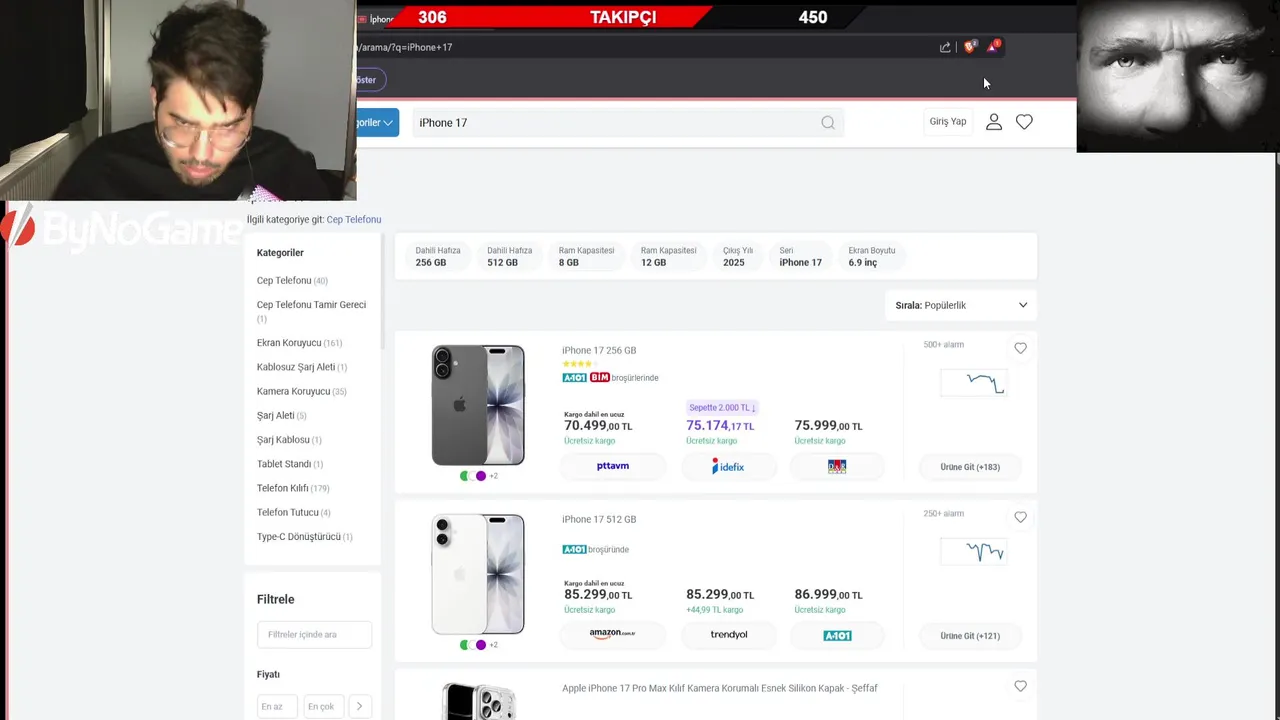This screenshot has height=720, width=1280.
Task: Open the iPhone 17 512 GB product title
Action: click(x=599, y=520)
